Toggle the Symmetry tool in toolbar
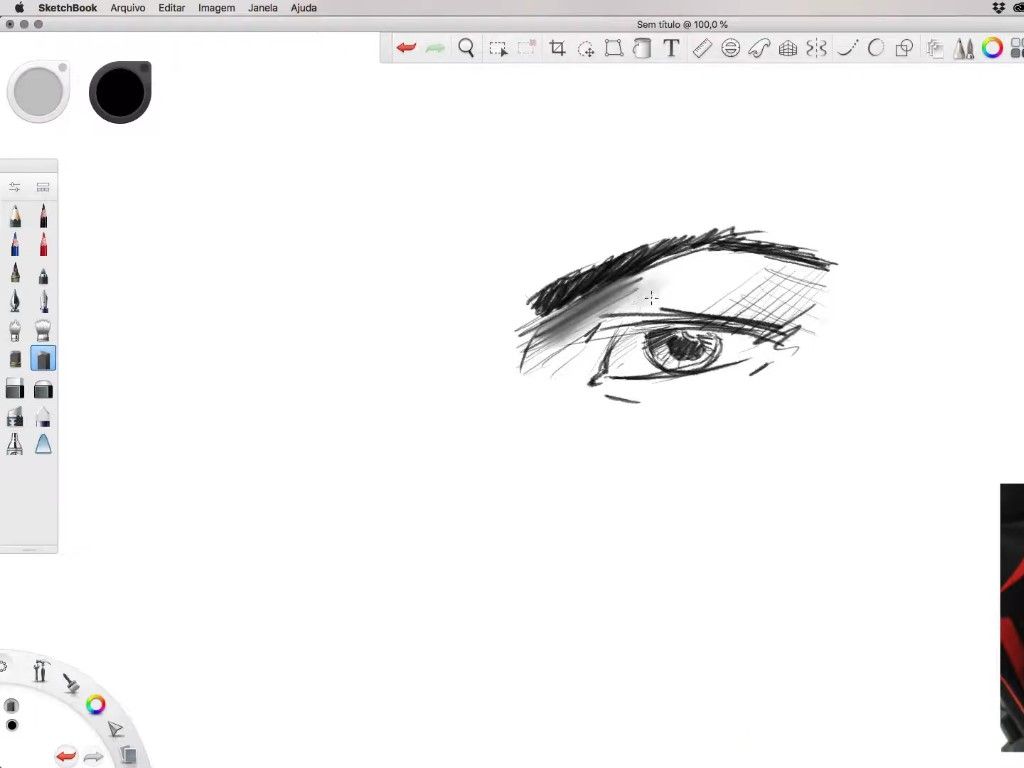1024x768 pixels. (817, 48)
